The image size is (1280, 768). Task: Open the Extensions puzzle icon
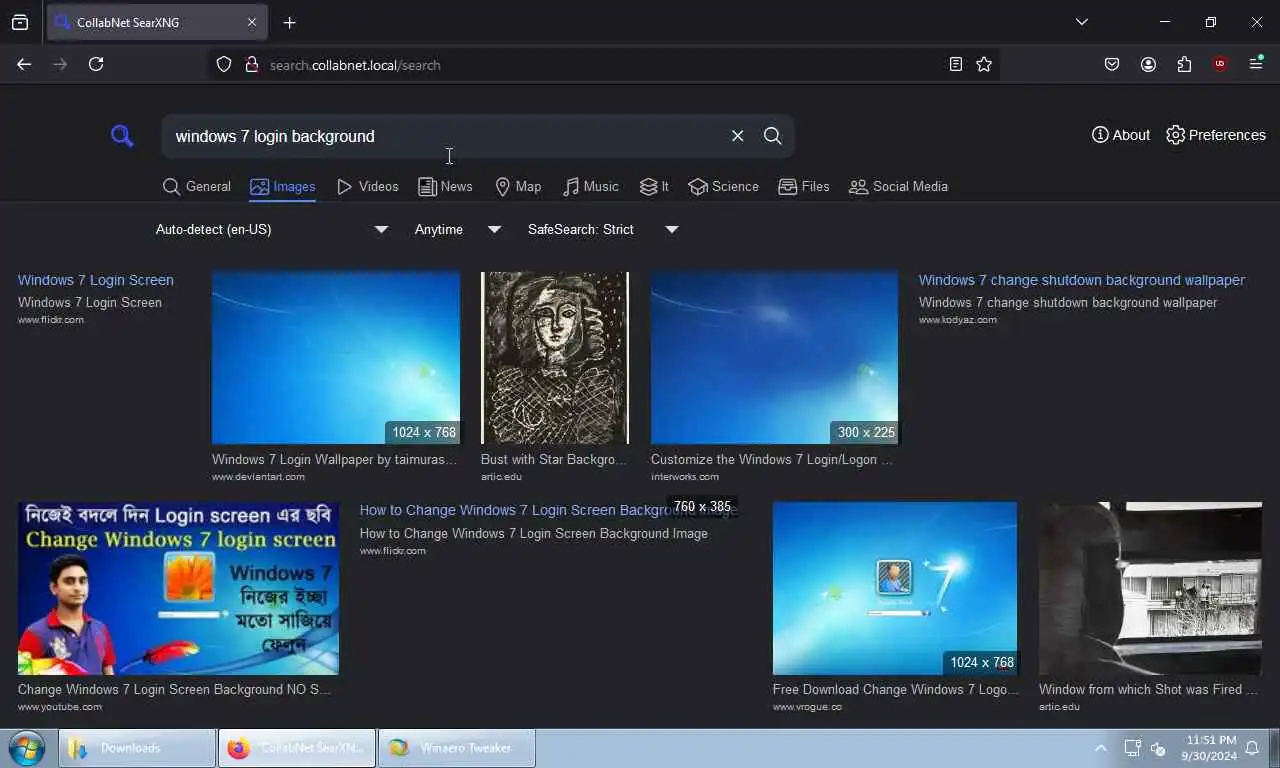point(1184,64)
